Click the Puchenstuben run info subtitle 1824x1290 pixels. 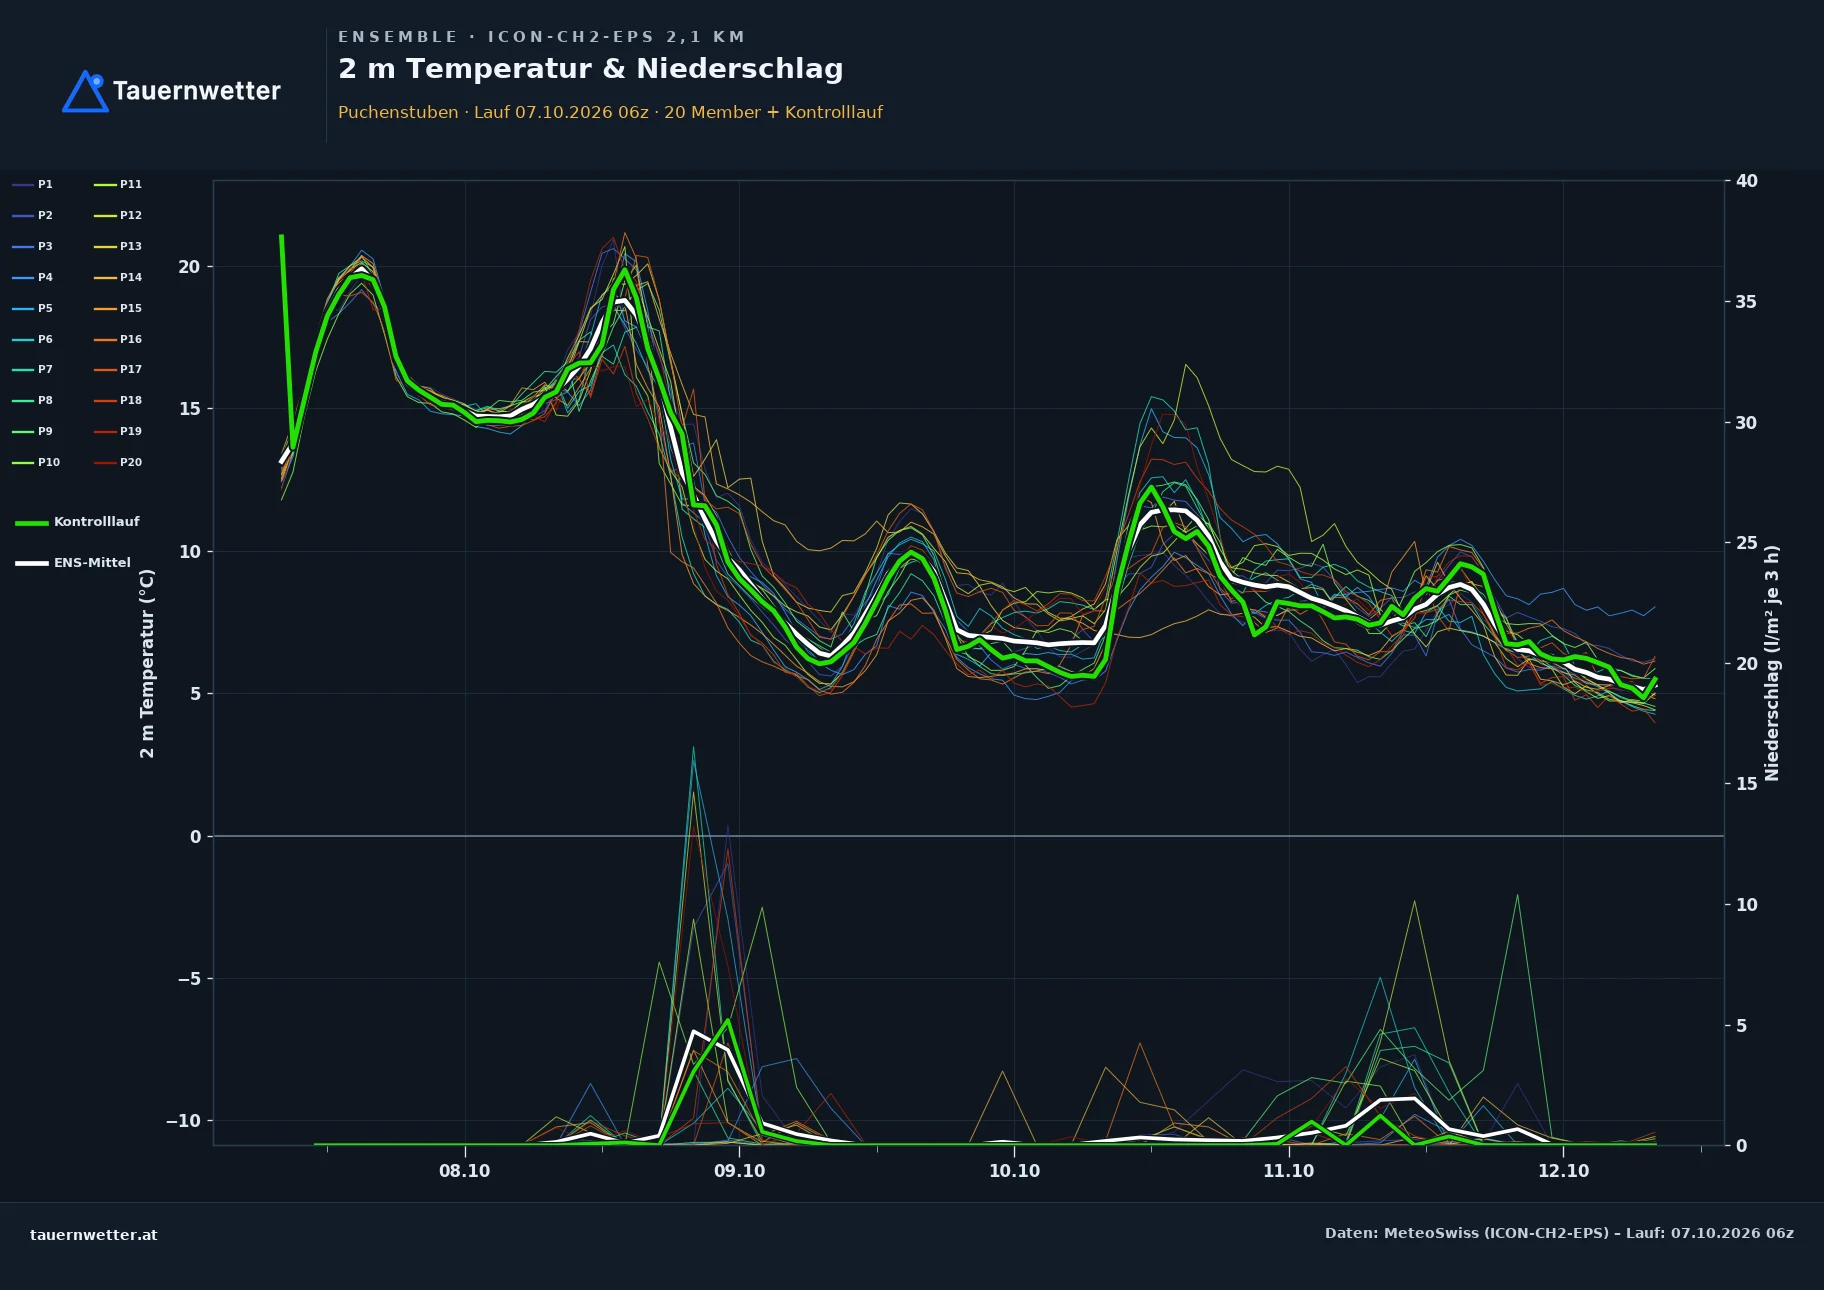point(610,112)
